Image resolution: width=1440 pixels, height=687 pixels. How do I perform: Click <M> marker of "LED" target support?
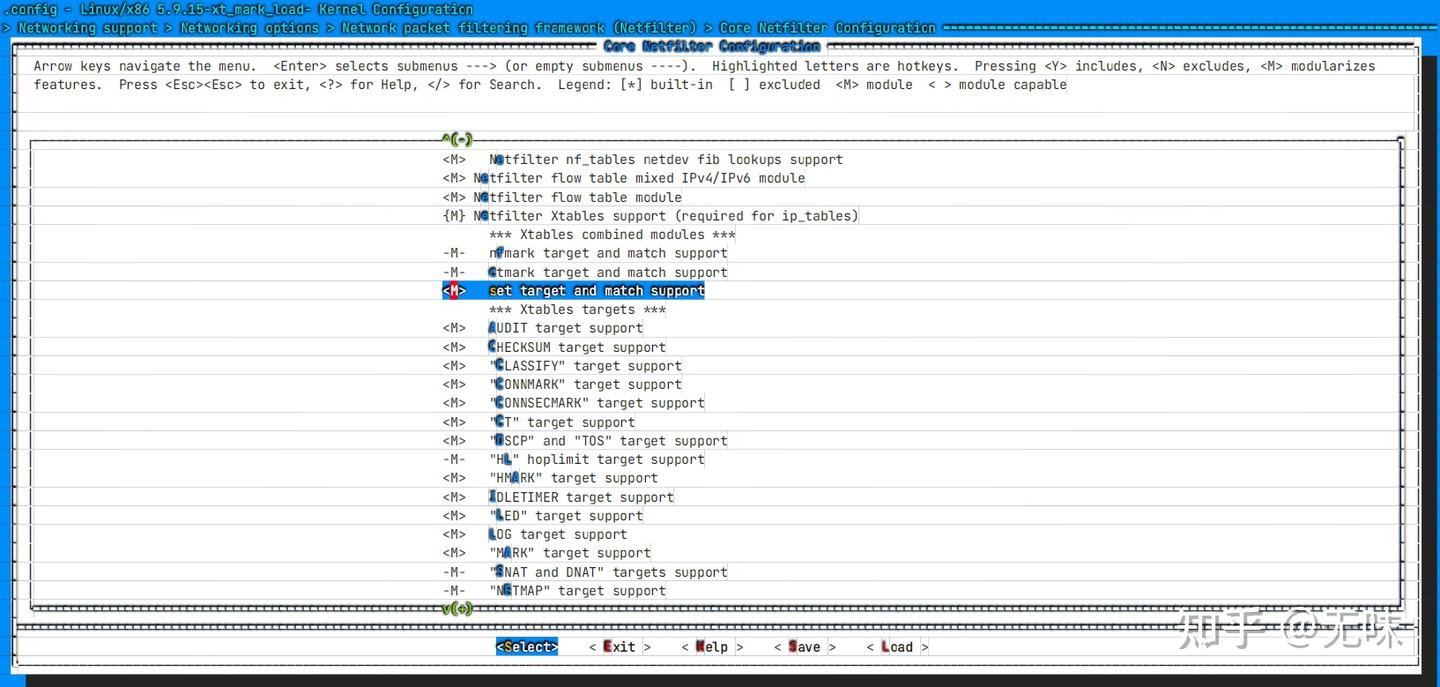[454, 516]
